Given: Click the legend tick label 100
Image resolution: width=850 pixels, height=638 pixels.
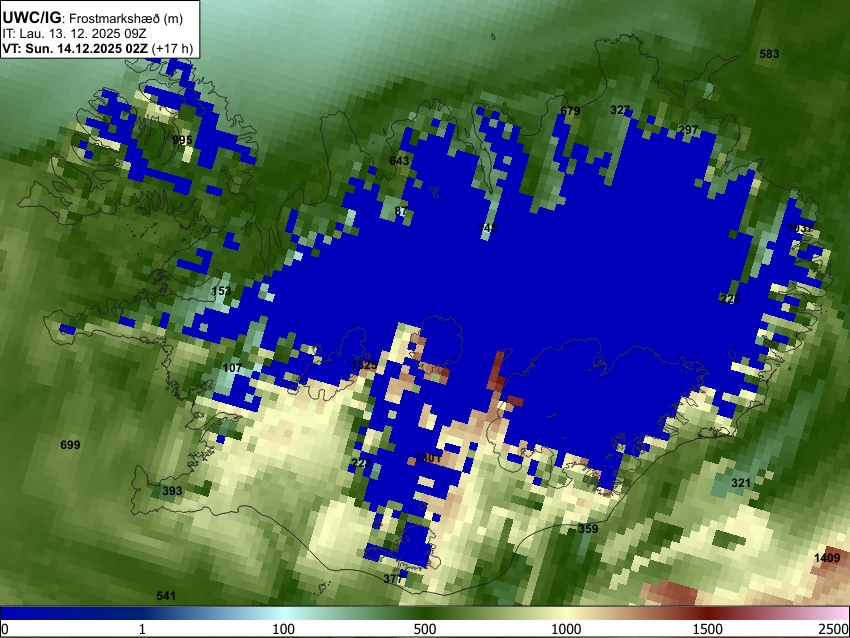Looking at the screenshot, I should [x=284, y=629].
